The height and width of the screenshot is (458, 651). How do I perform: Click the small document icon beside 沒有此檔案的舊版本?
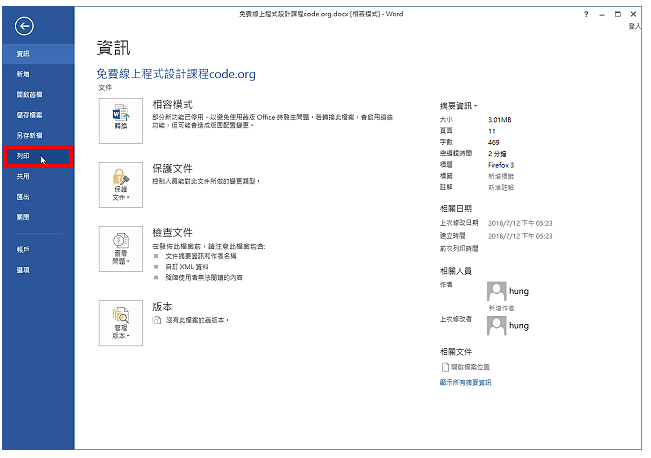pos(157,320)
